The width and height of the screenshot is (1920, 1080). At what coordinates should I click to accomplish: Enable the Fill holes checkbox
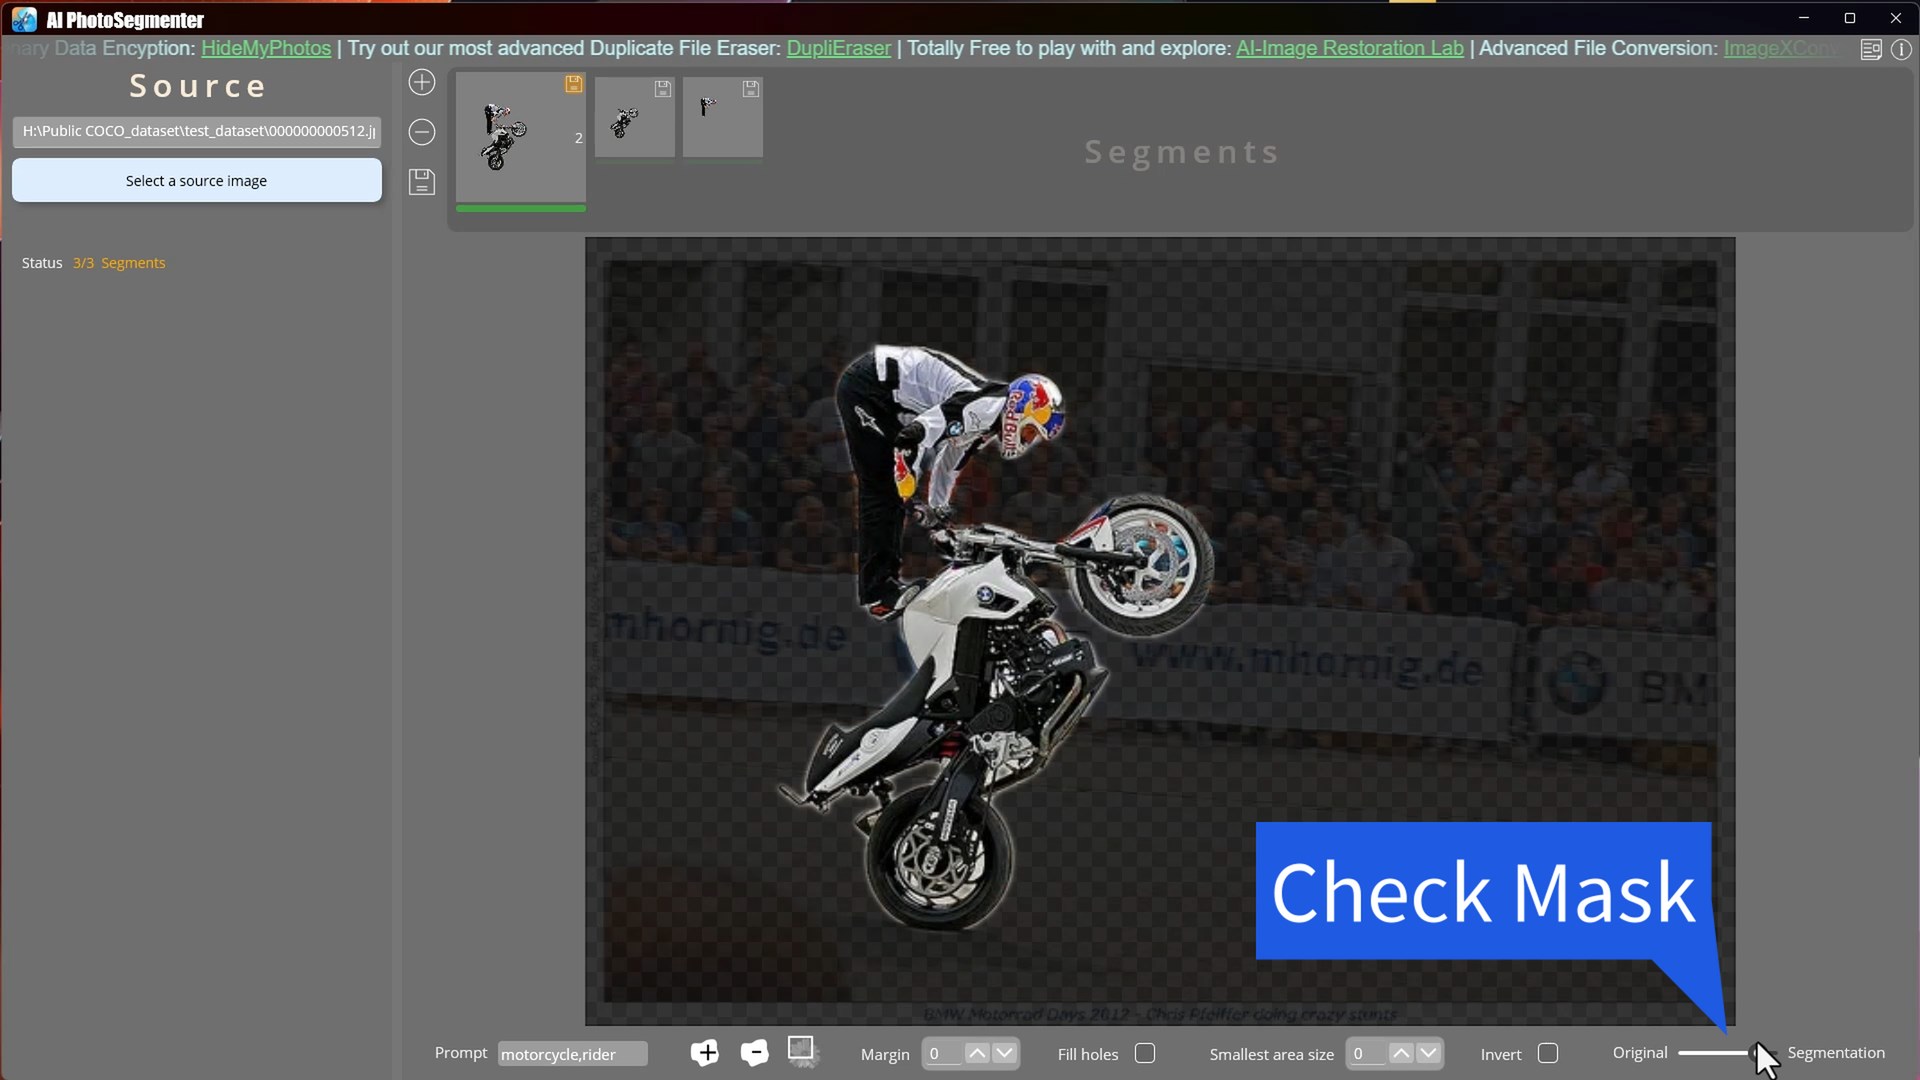point(1145,1053)
